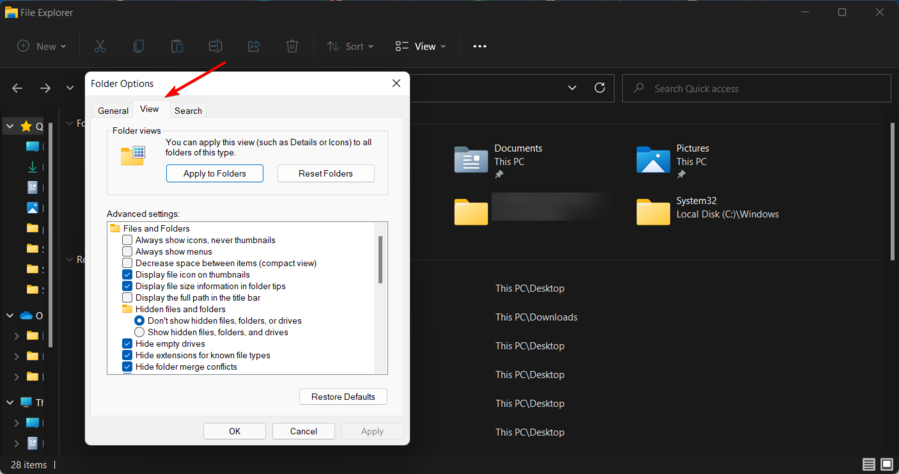Click the Delete trash can icon
The height and width of the screenshot is (474, 899).
pyautogui.click(x=291, y=46)
